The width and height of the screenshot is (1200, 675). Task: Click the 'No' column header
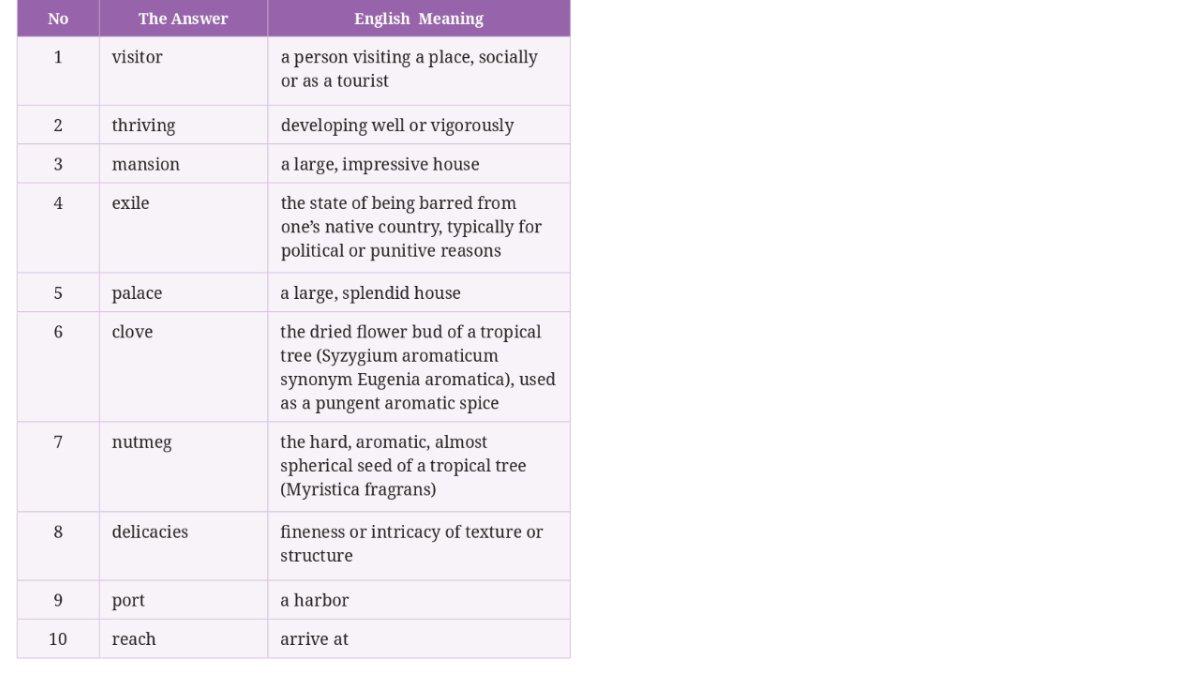(58, 18)
